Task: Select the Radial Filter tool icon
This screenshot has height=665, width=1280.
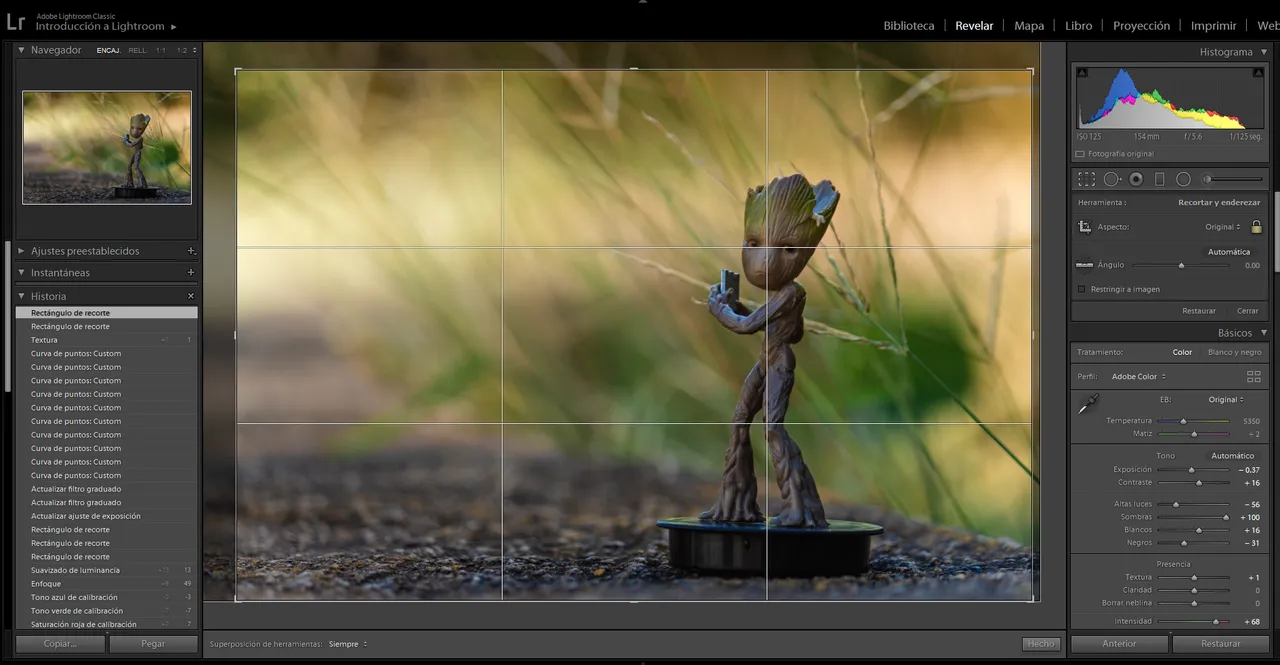Action: pyautogui.click(x=1184, y=179)
